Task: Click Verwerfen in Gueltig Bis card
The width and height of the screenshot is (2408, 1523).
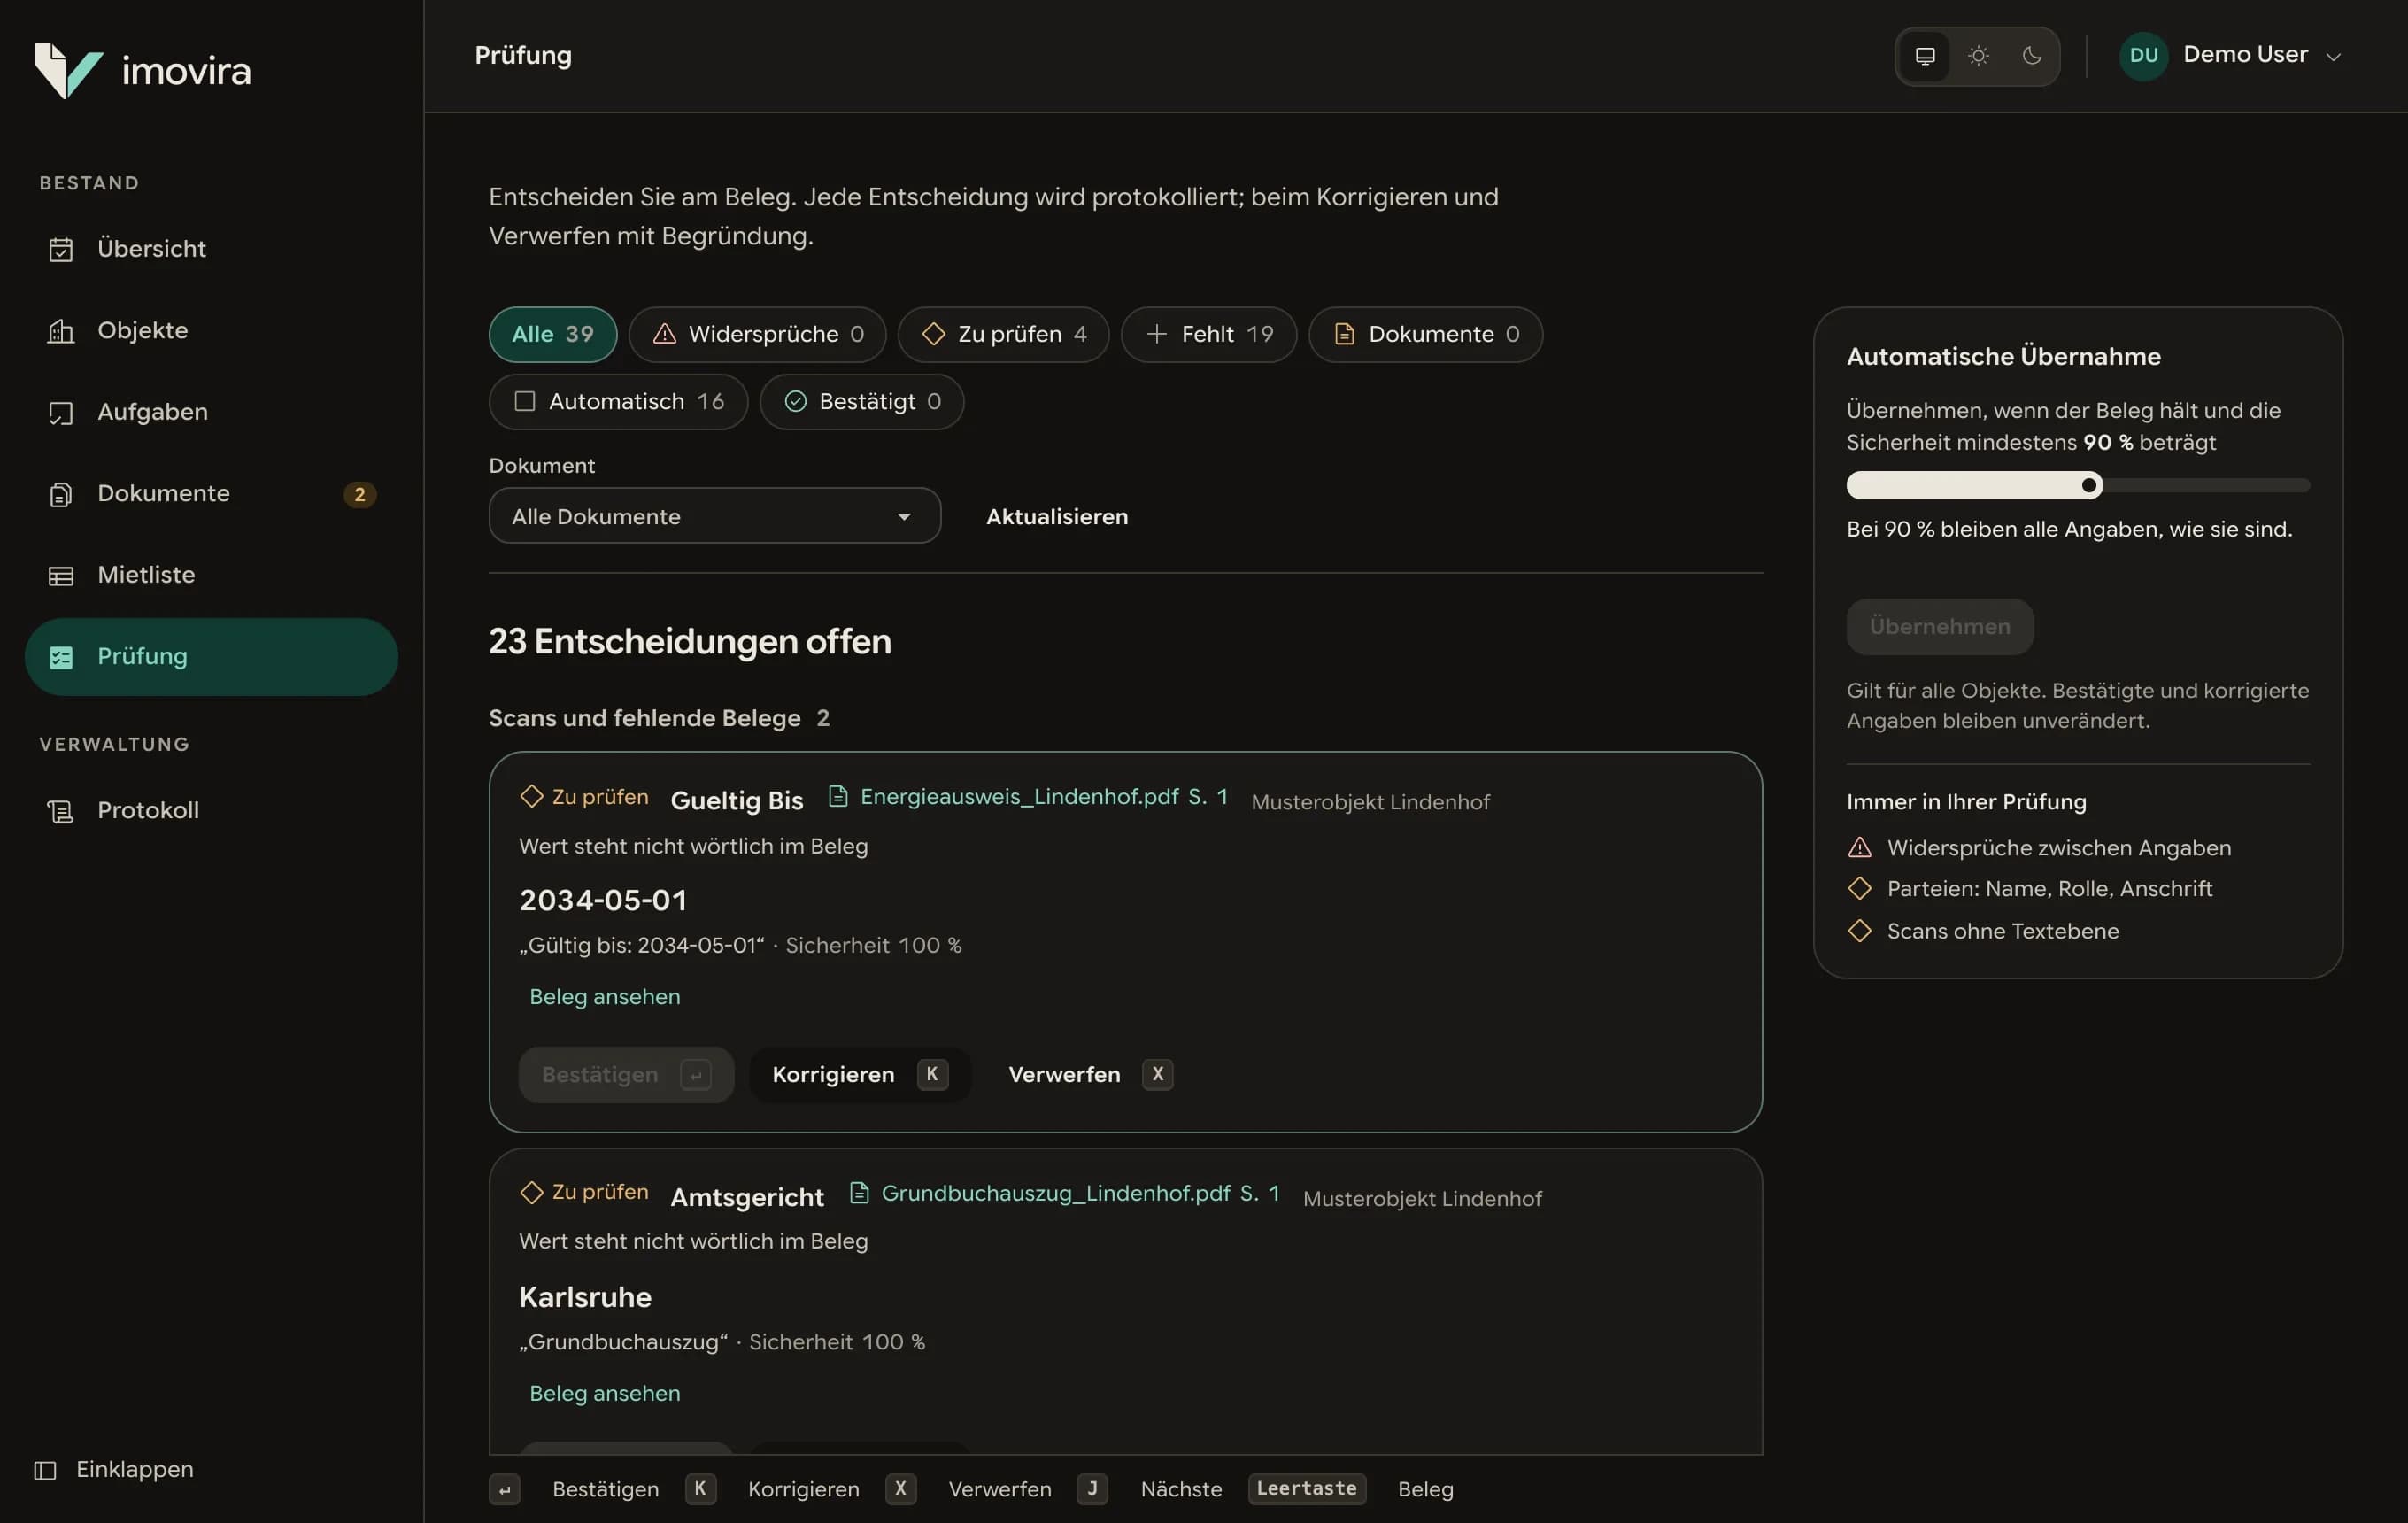Action: click(x=1090, y=1075)
